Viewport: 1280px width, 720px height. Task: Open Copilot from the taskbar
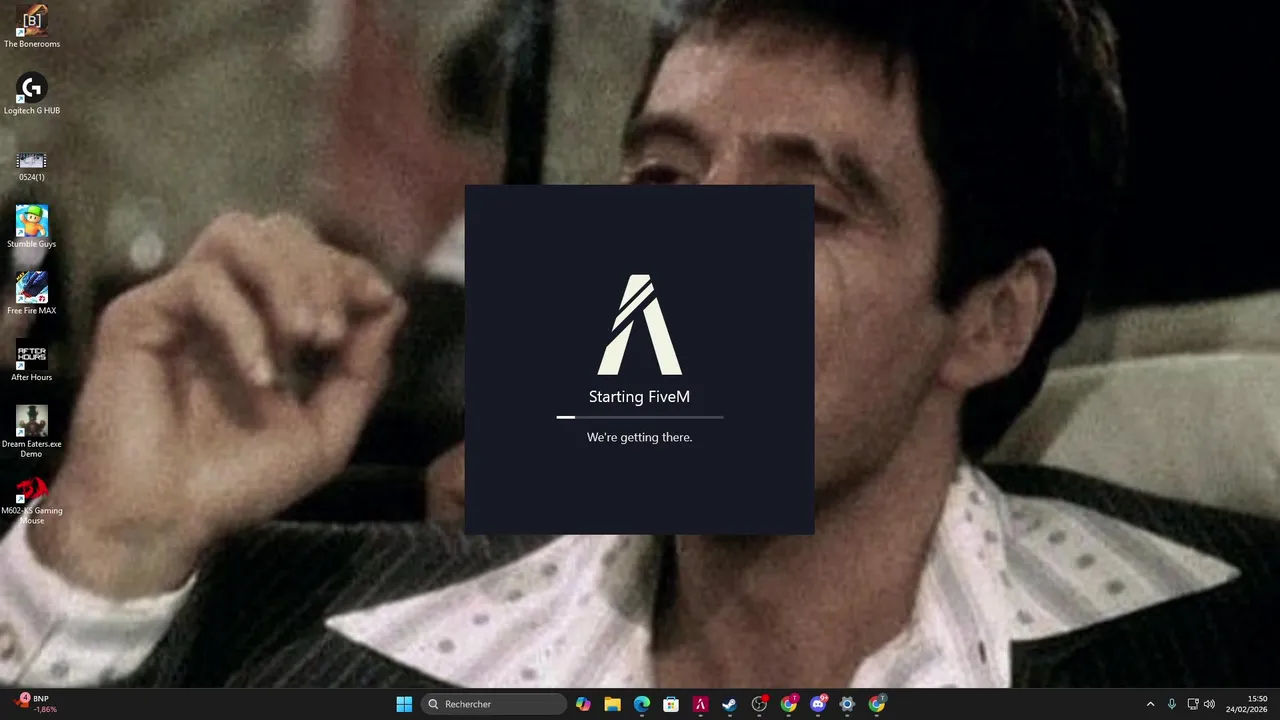(583, 704)
